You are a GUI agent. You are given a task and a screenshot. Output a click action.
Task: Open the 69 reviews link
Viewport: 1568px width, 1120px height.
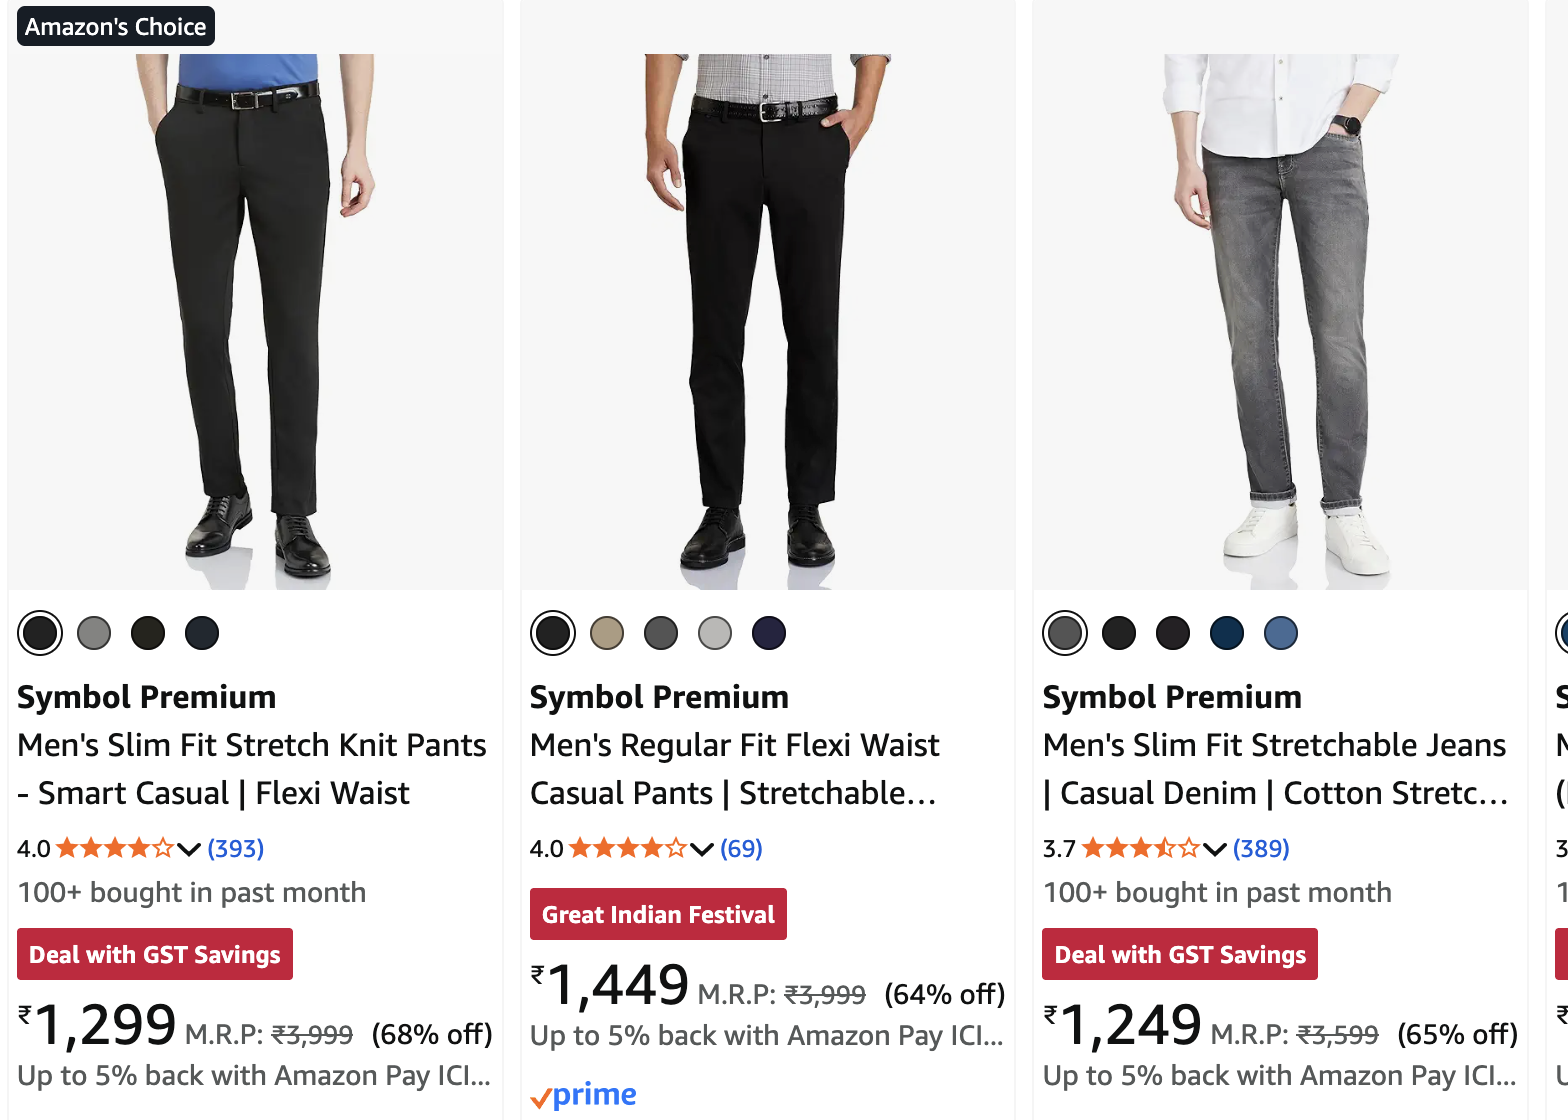click(741, 849)
